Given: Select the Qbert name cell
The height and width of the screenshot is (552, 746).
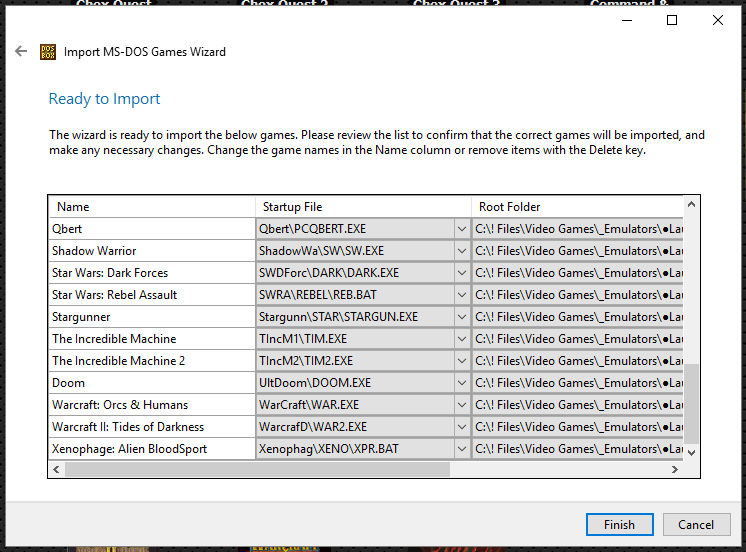Looking at the screenshot, I should click(x=152, y=229).
